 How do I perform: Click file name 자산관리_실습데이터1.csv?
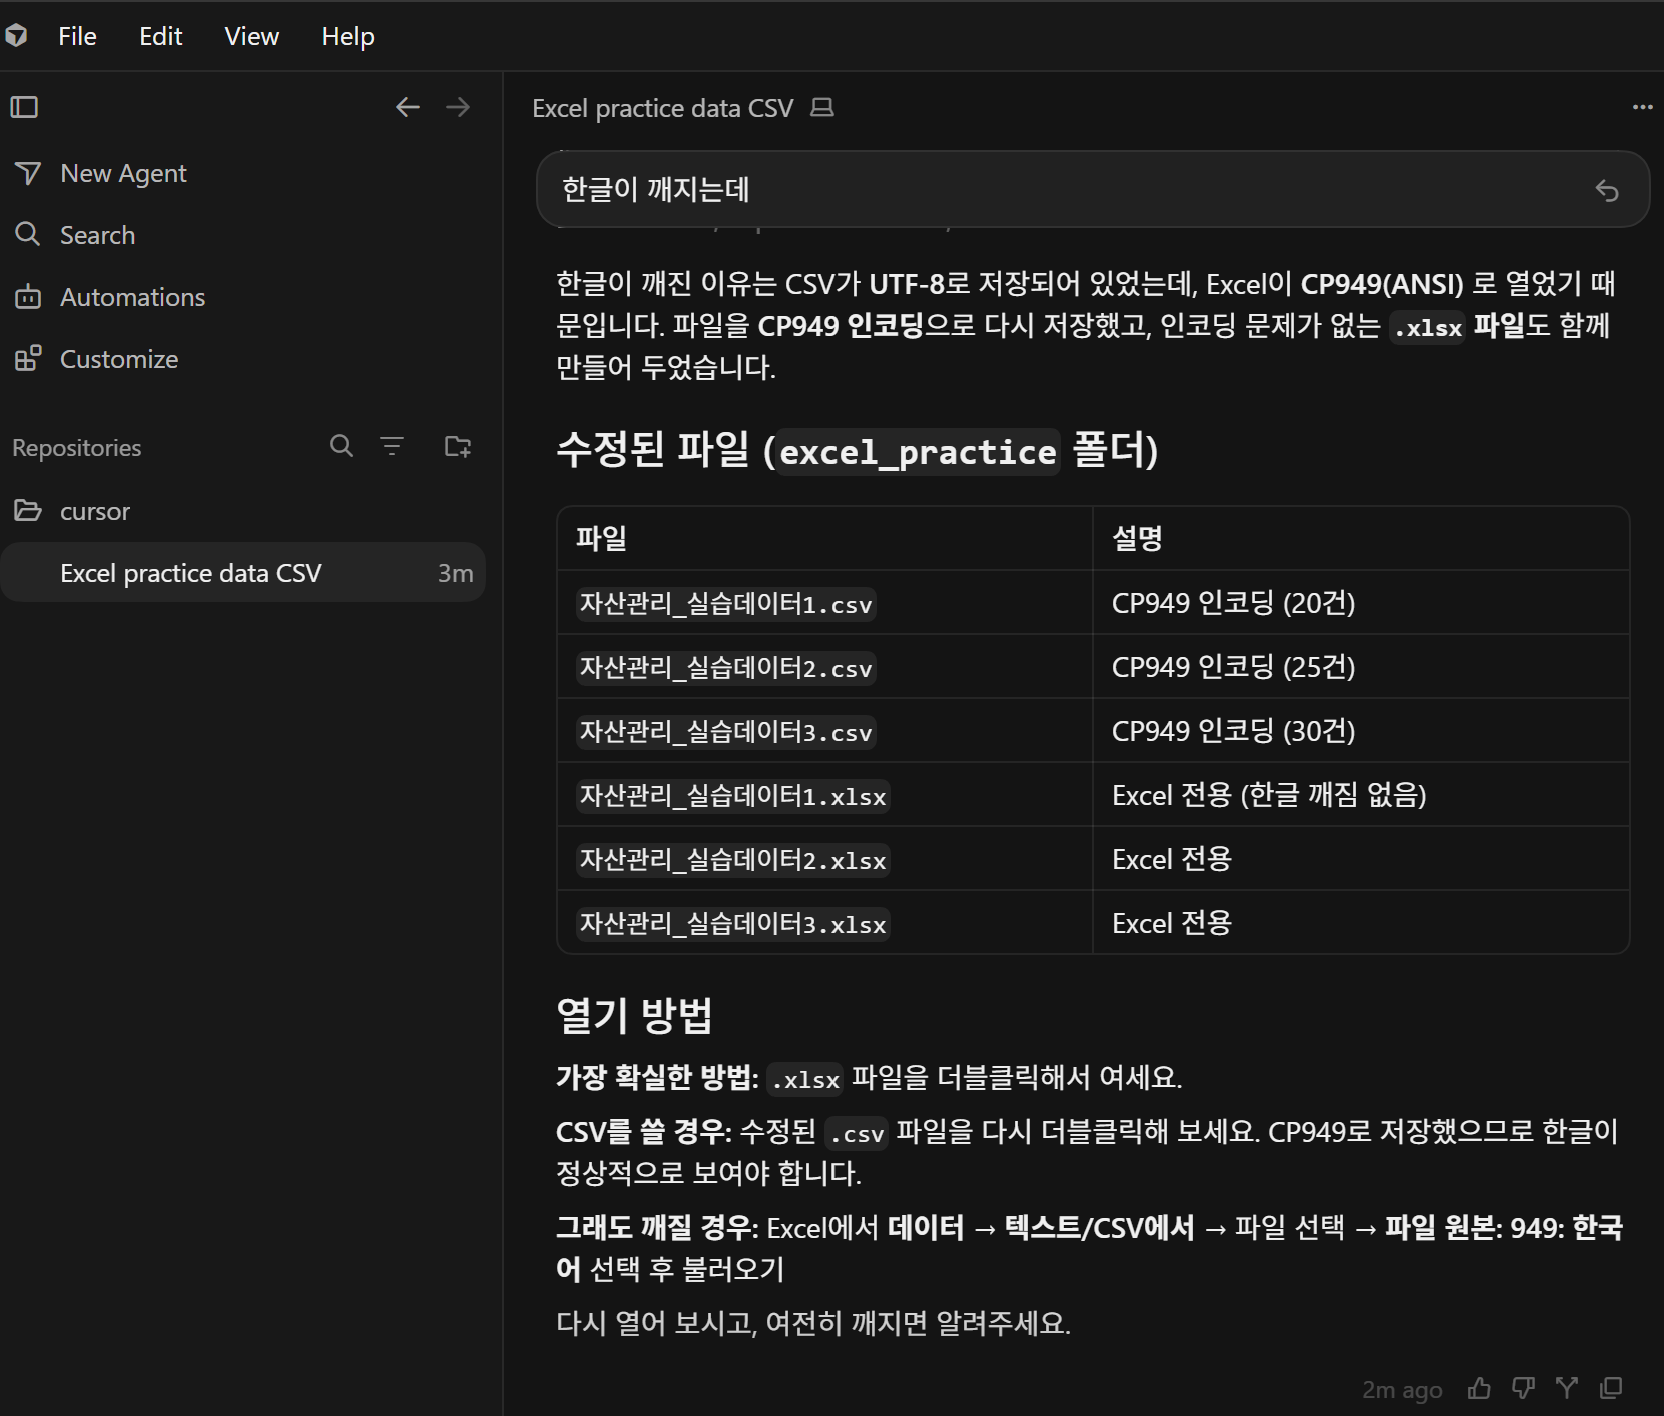coord(726,604)
